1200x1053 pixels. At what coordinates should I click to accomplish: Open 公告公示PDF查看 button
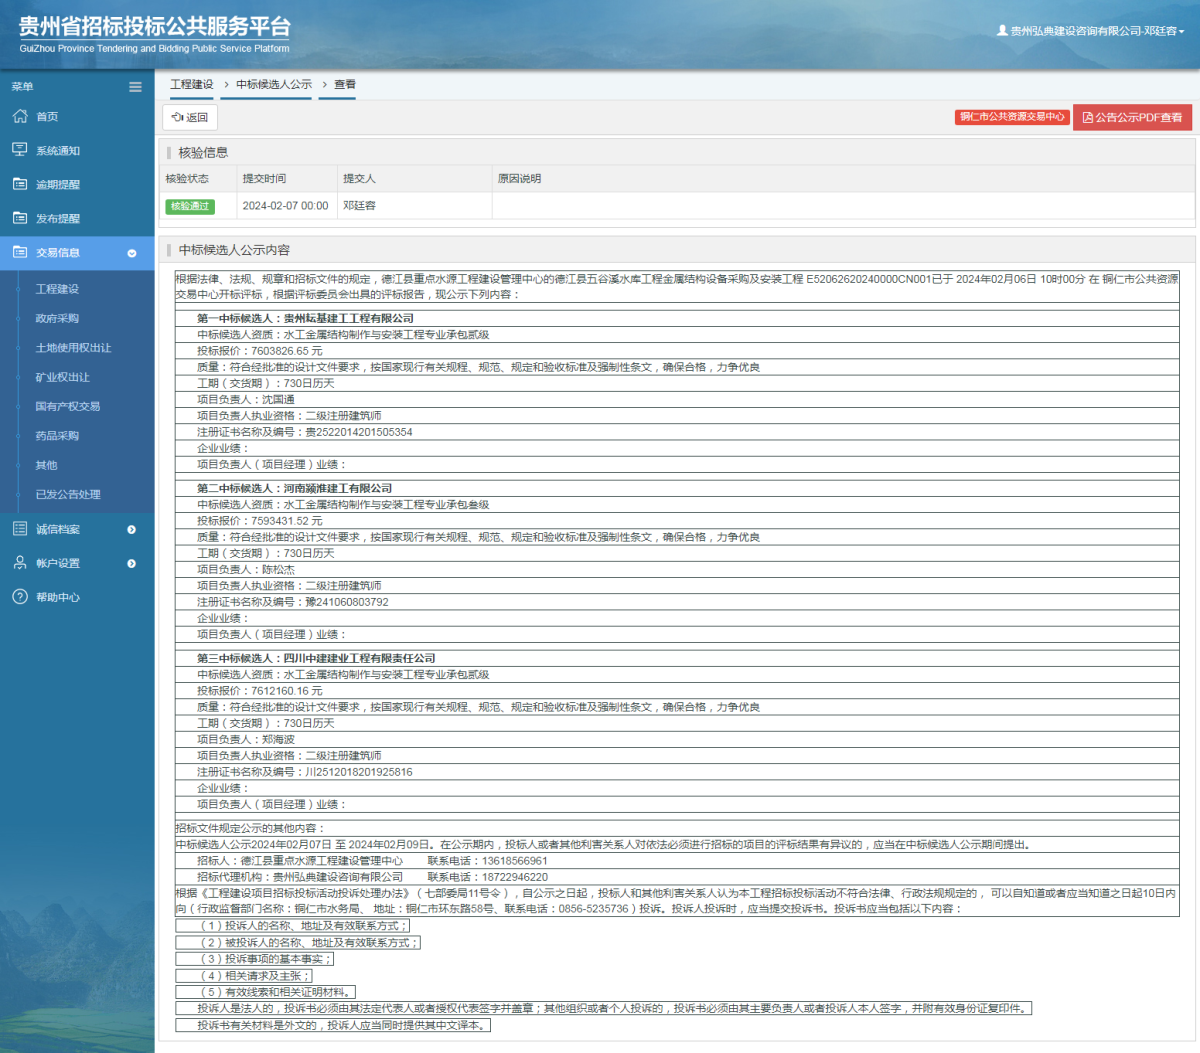pos(1132,117)
